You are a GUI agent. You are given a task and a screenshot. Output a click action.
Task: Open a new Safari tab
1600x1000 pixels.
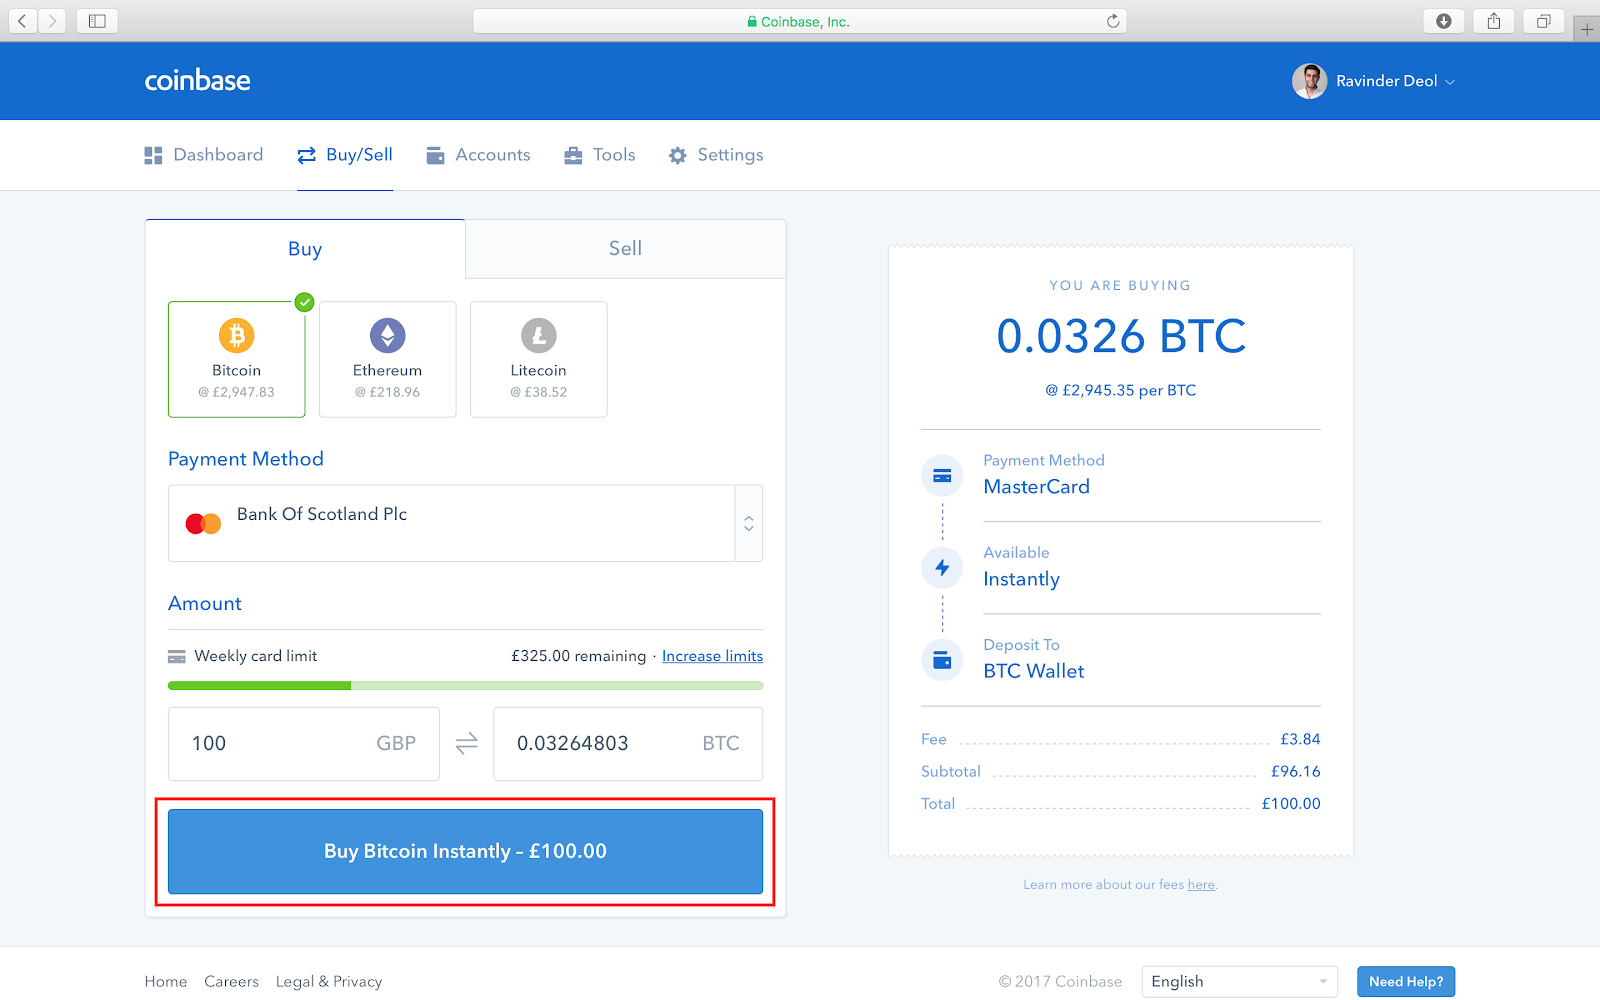coord(1587,29)
